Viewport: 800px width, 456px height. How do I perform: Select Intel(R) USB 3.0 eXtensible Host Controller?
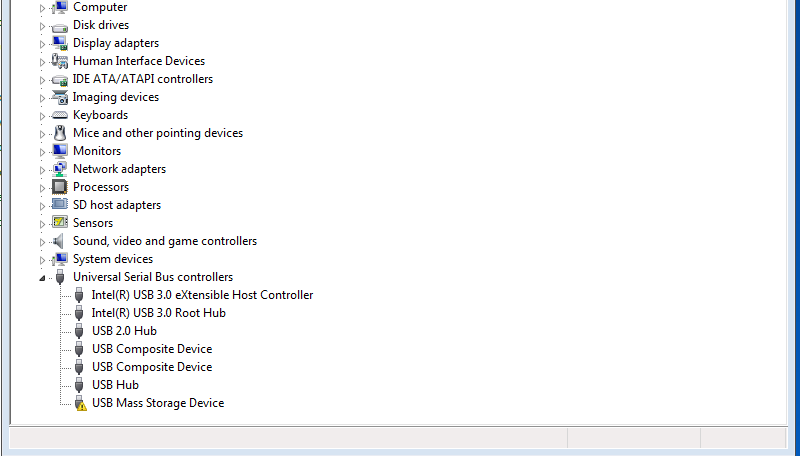pos(203,295)
